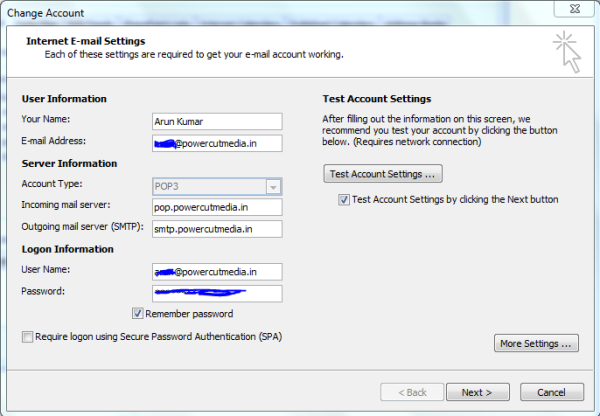Open the Account Type dropdown
The height and width of the screenshot is (416, 600).
(x=272, y=185)
